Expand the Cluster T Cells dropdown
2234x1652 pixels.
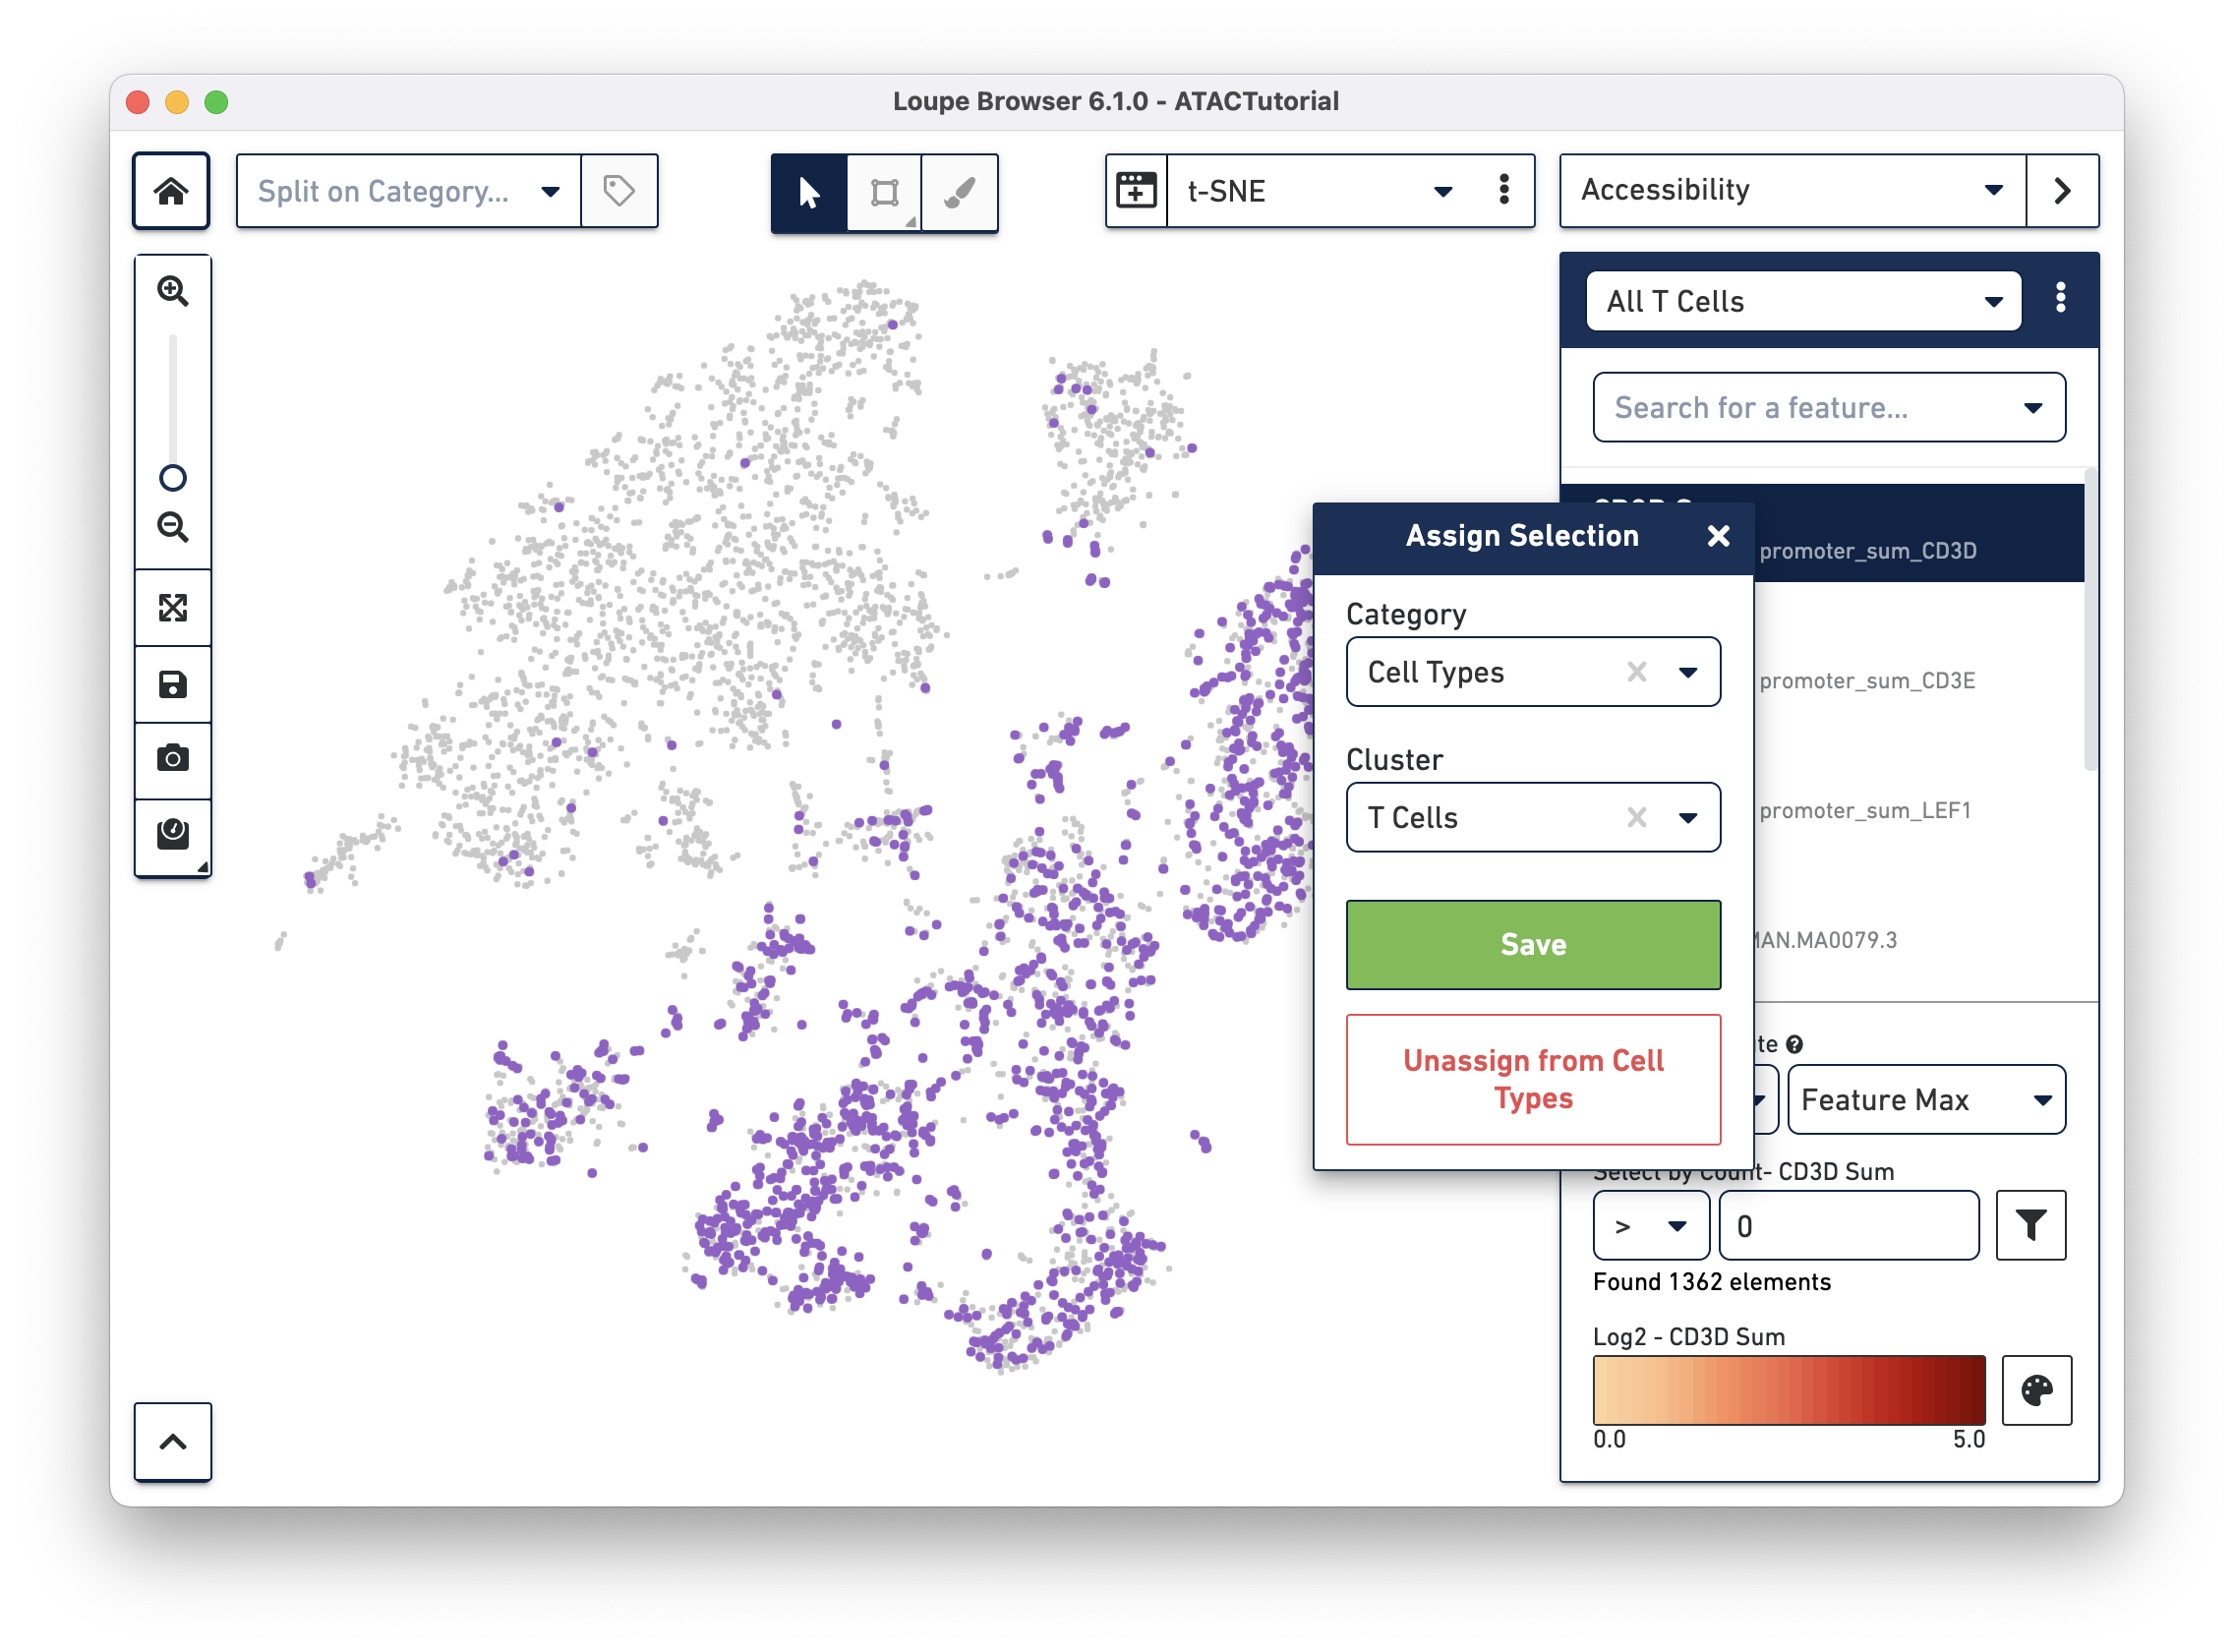point(1687,818)
